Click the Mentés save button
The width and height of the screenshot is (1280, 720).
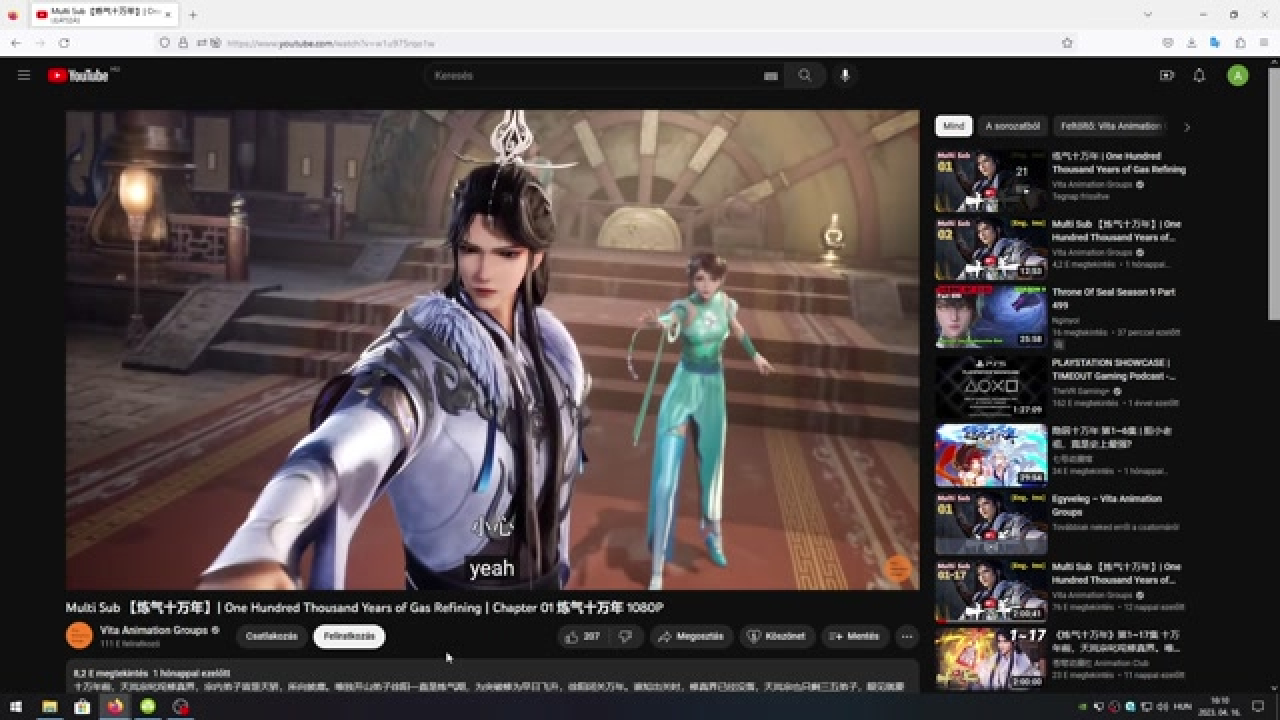855,637
